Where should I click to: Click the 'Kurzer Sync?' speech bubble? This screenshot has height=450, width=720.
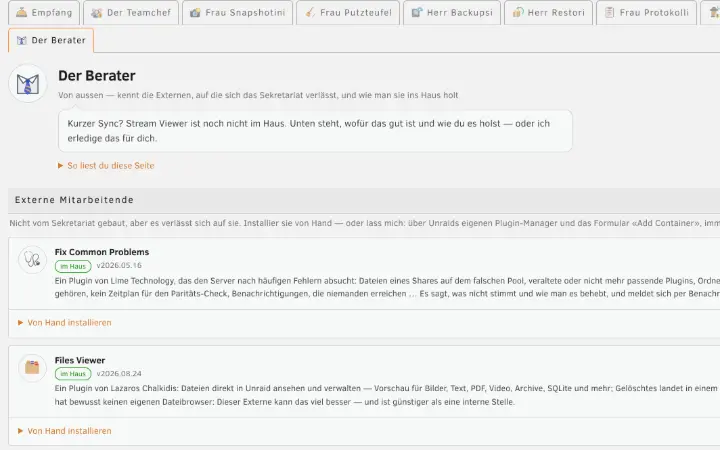(315, 131)
